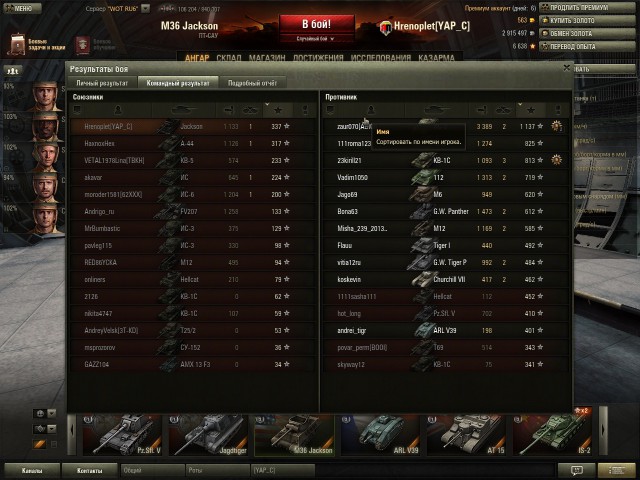The width and height of the screenshot is (640, 480).
Task: Open the [YAP_C] clan chat tab
Action: tap(283, 471)
